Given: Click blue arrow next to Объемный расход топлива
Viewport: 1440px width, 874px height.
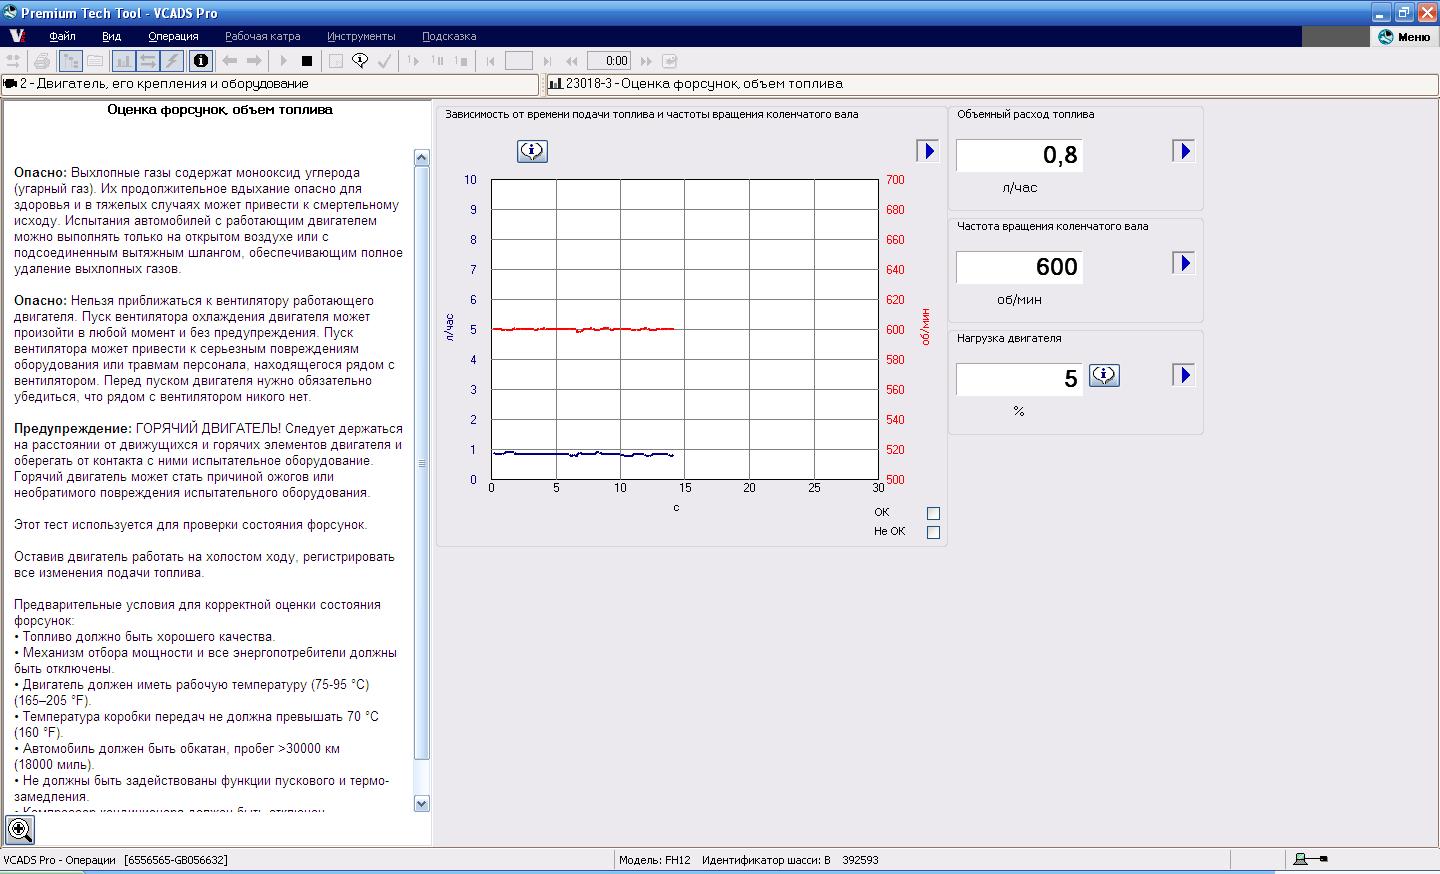Looking at the screenshot, I should 1183,151.
